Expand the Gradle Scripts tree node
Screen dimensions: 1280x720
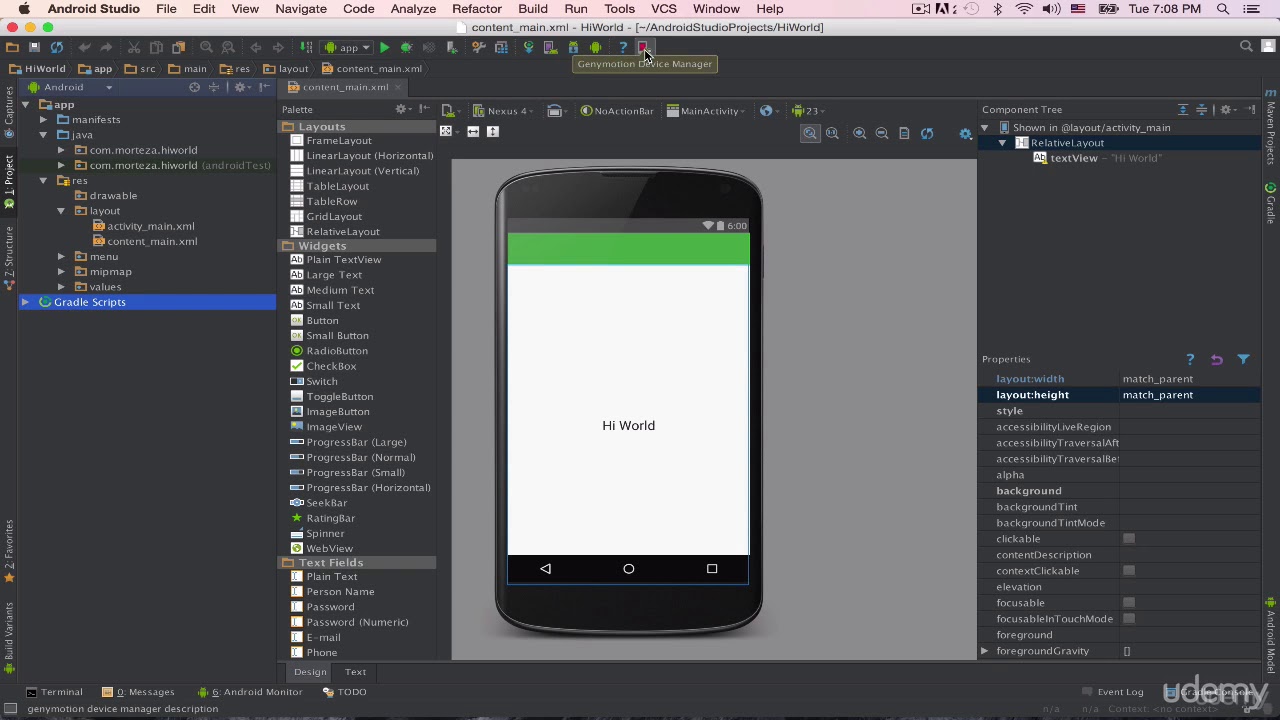click(x=25, y=302)
